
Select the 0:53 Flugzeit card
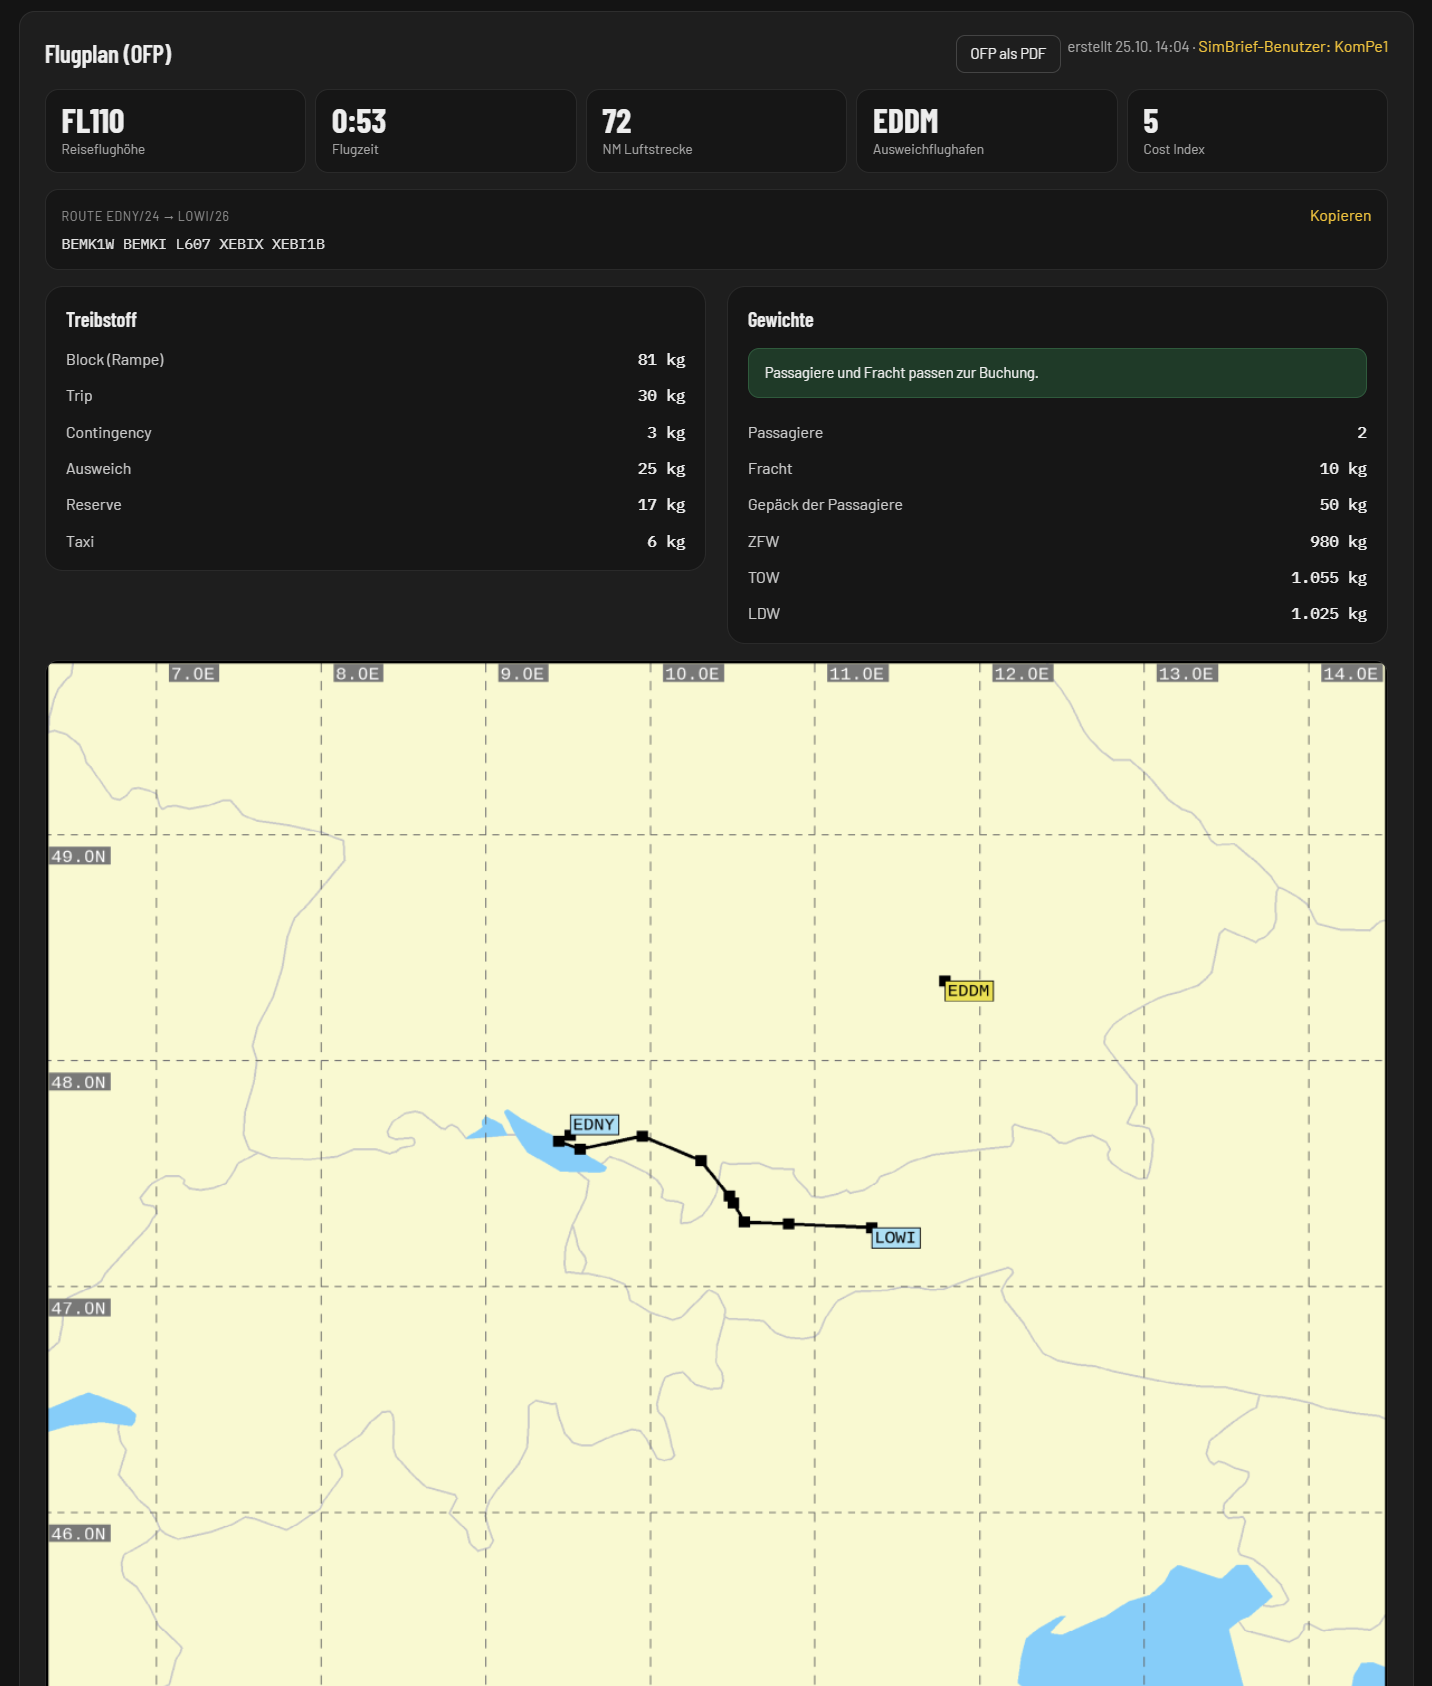point(446,131)
